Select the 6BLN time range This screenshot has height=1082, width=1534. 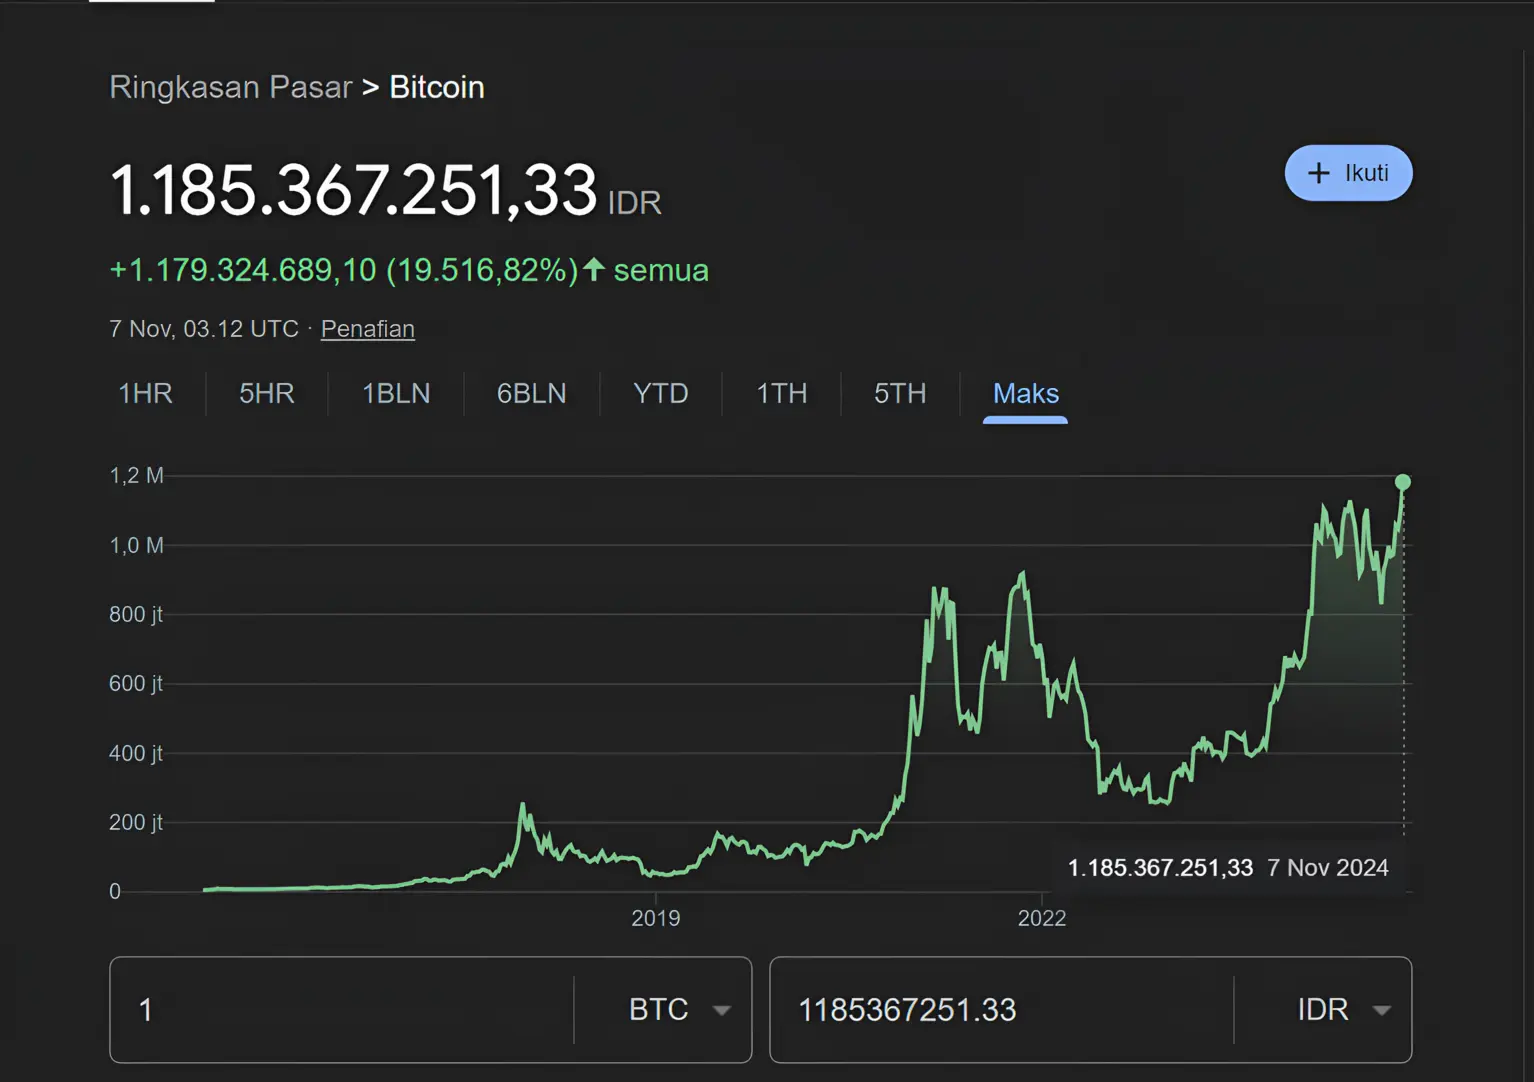click(531, 394)
